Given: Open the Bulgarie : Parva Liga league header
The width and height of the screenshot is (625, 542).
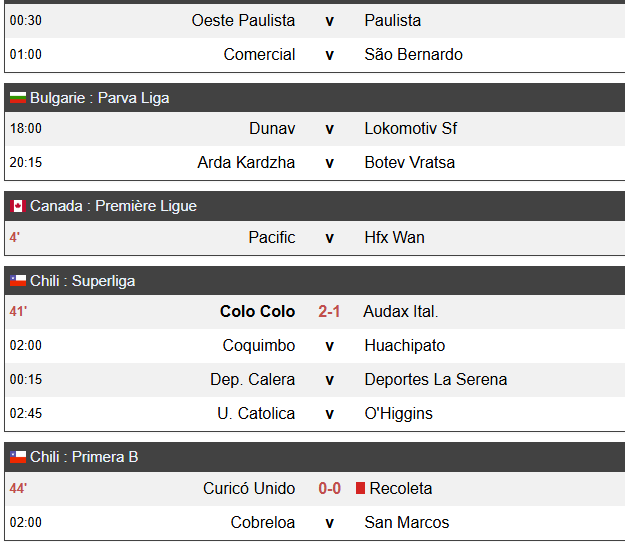Looking at the screenshot, I should pyautogui.click(x=315, y=98).
